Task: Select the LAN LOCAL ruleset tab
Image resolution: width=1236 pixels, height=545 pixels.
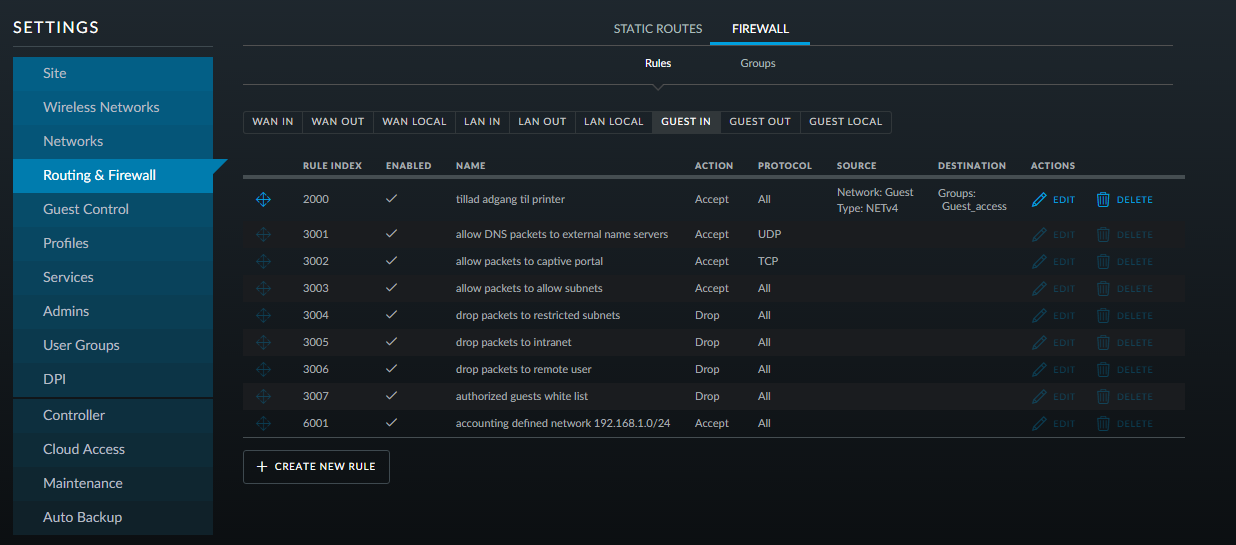Action: point(613,122)
